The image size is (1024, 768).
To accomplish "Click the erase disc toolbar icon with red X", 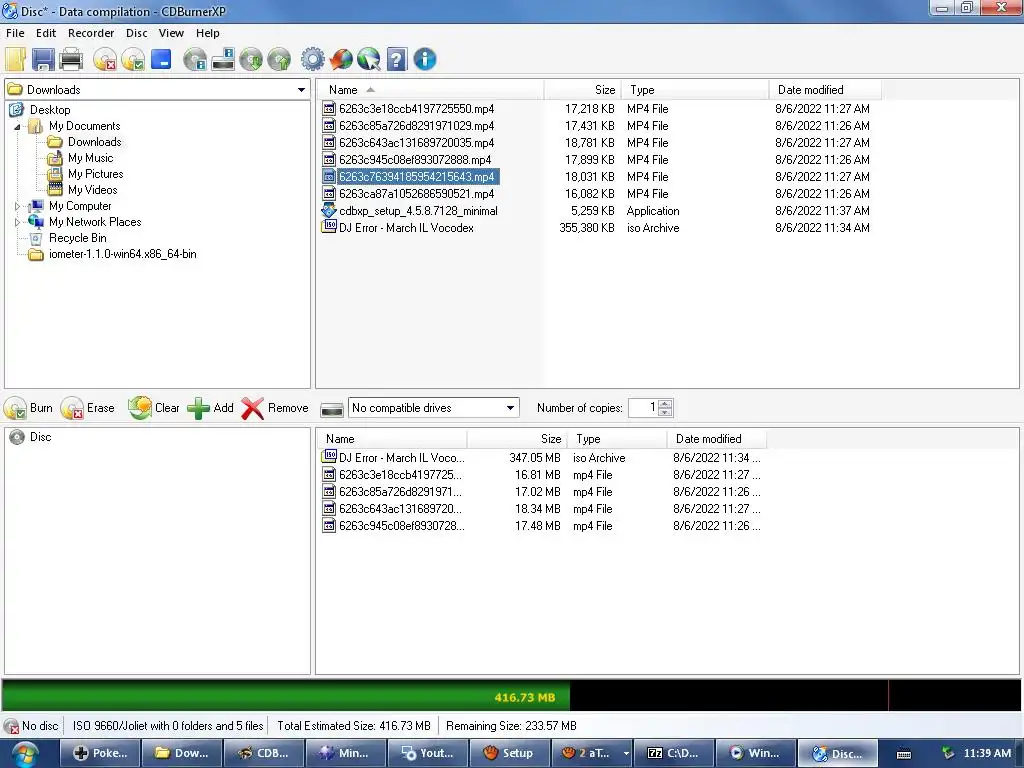I will coord(104,59).
